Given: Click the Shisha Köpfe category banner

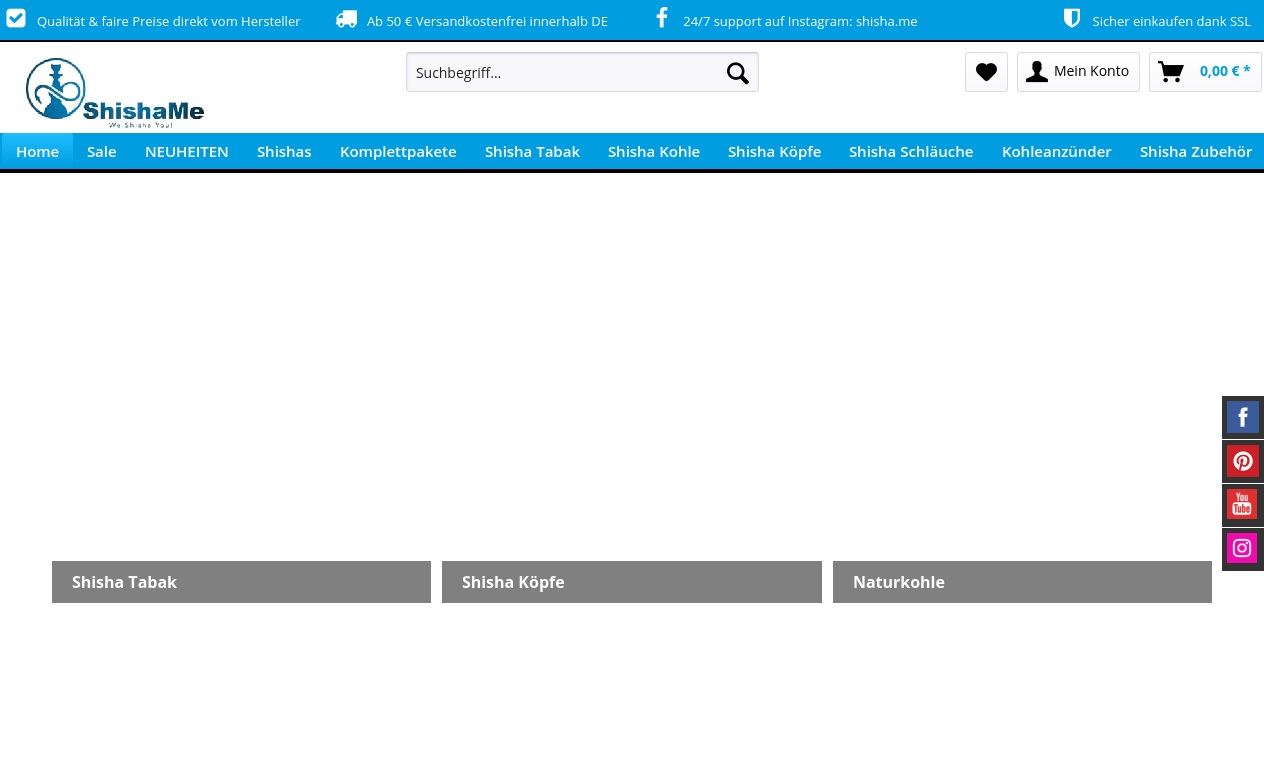Looking at the screenshot, I should (x=631, y=582).
